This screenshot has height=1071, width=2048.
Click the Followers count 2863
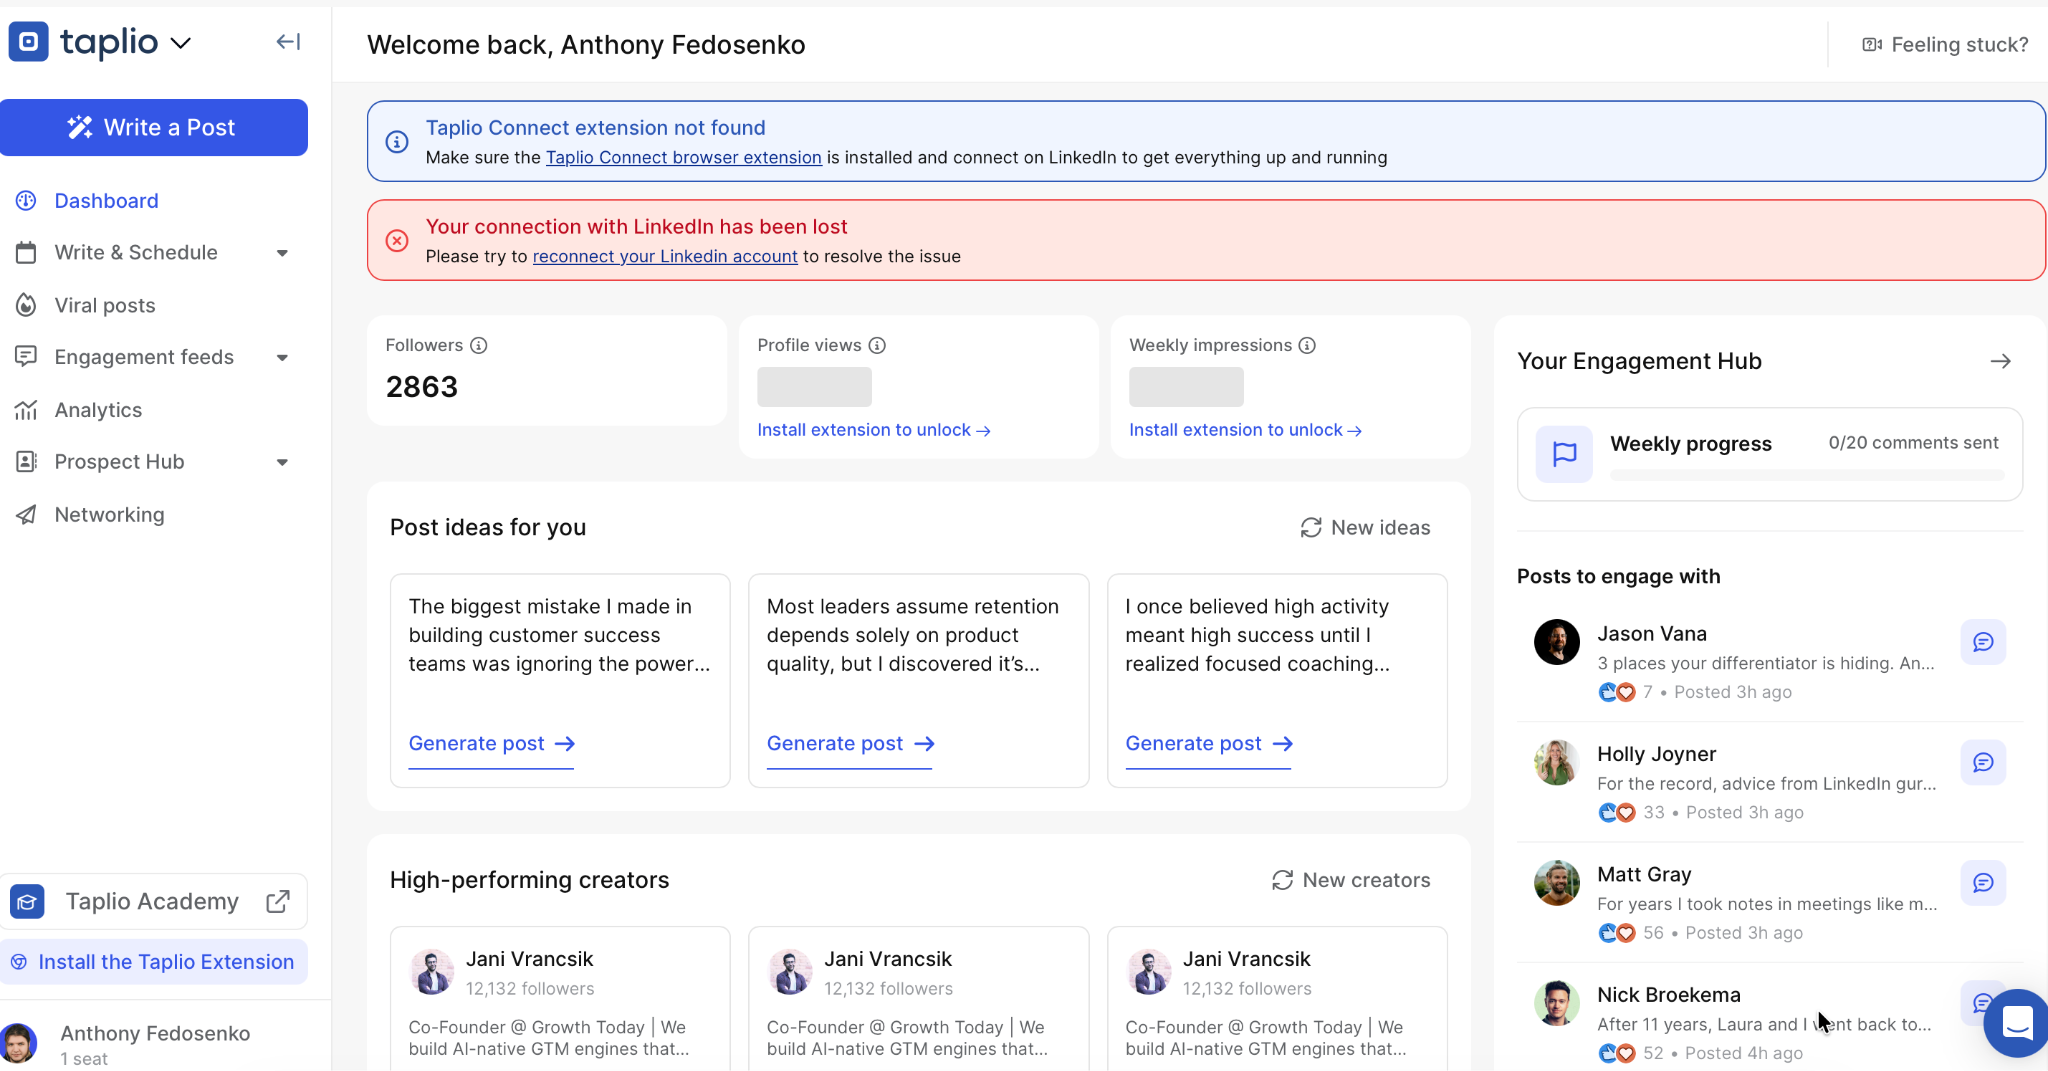point(422,387)
